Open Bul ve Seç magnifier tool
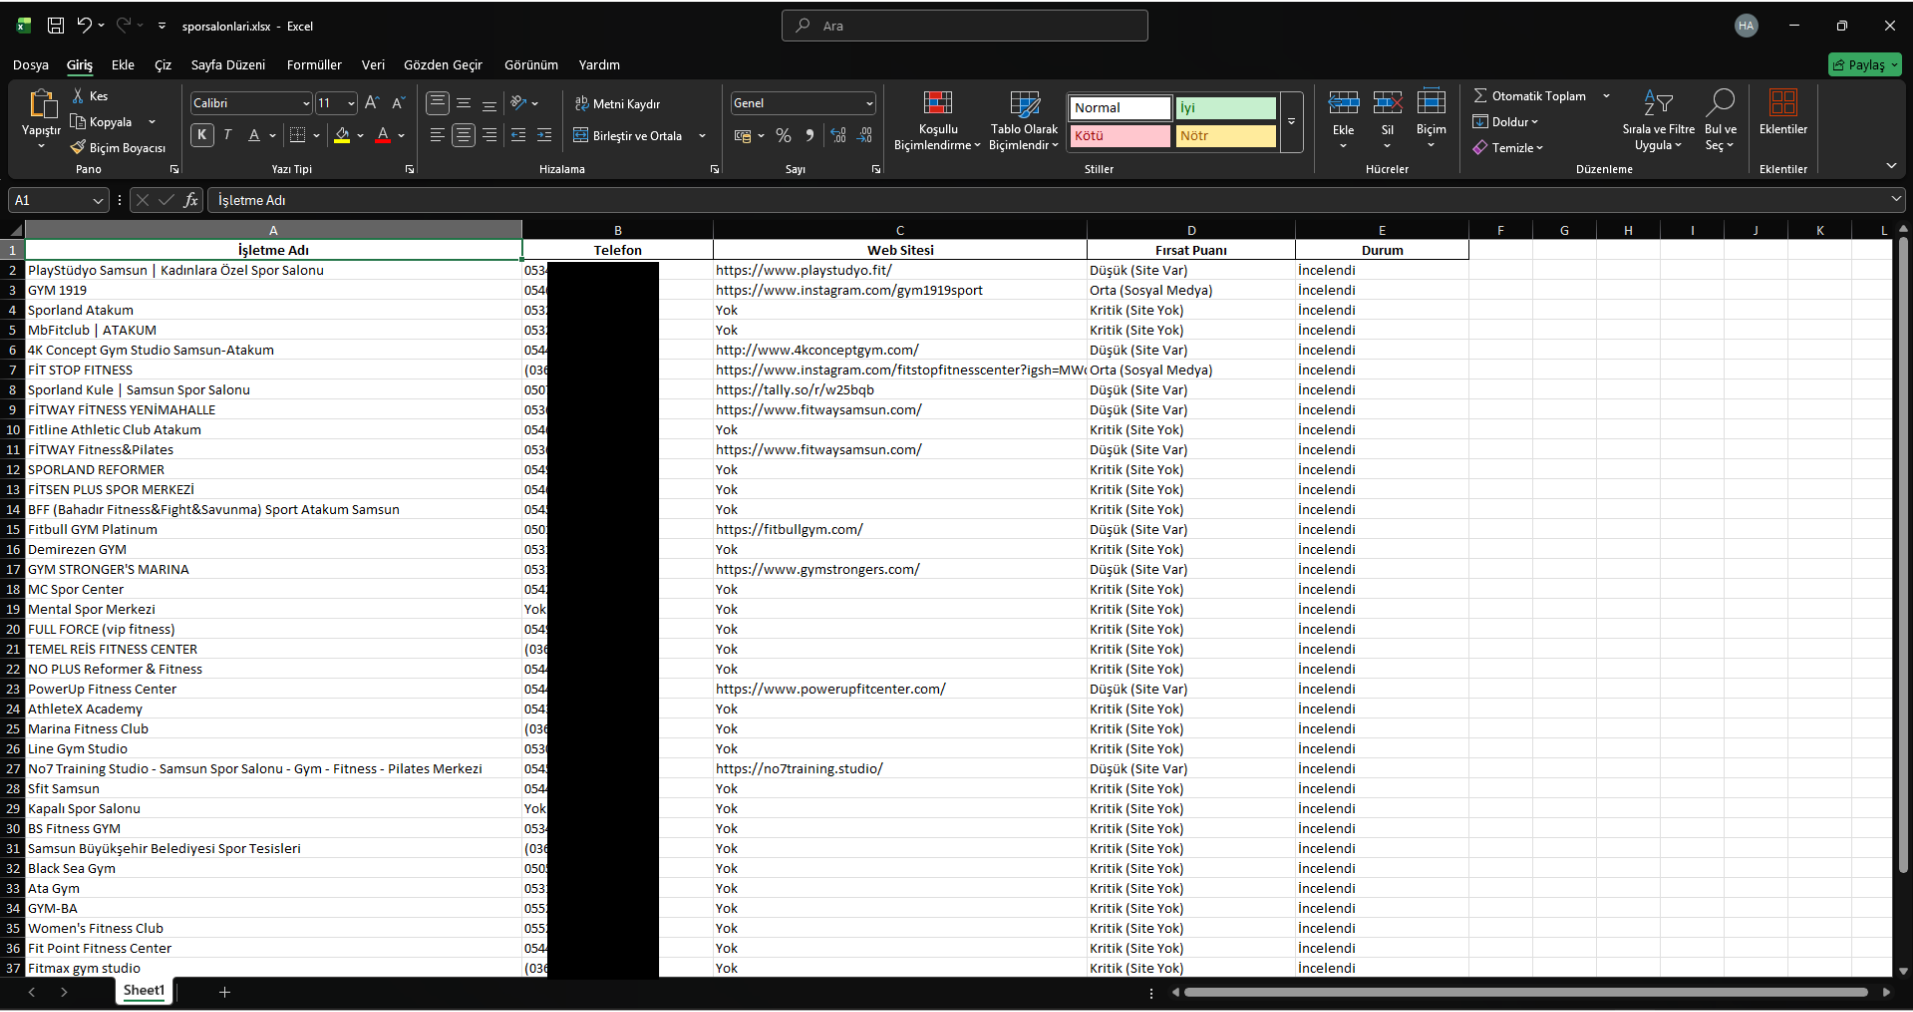The height and width of the screenshot is (1012, 1913). coord(1721,122)
